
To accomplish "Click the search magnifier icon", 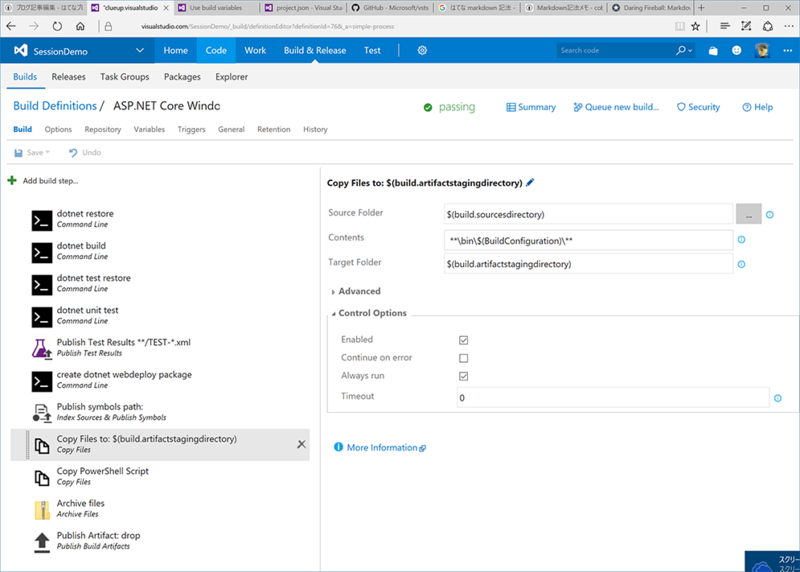I will [681, 51].
